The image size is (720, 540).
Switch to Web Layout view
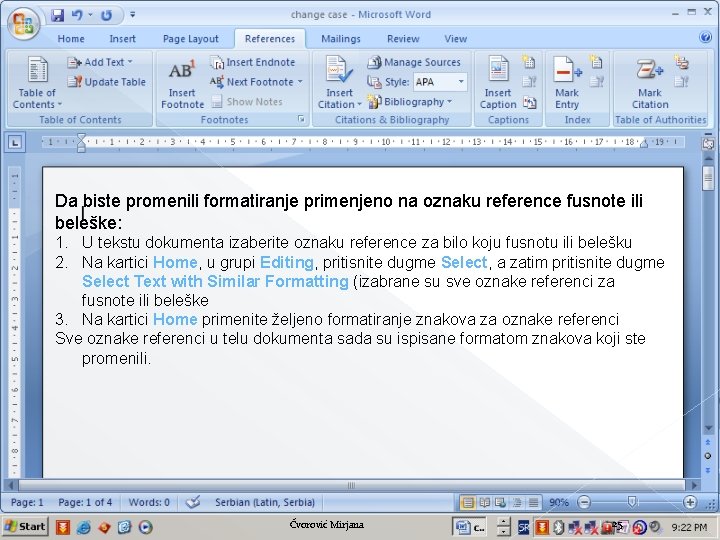[501, 502]
